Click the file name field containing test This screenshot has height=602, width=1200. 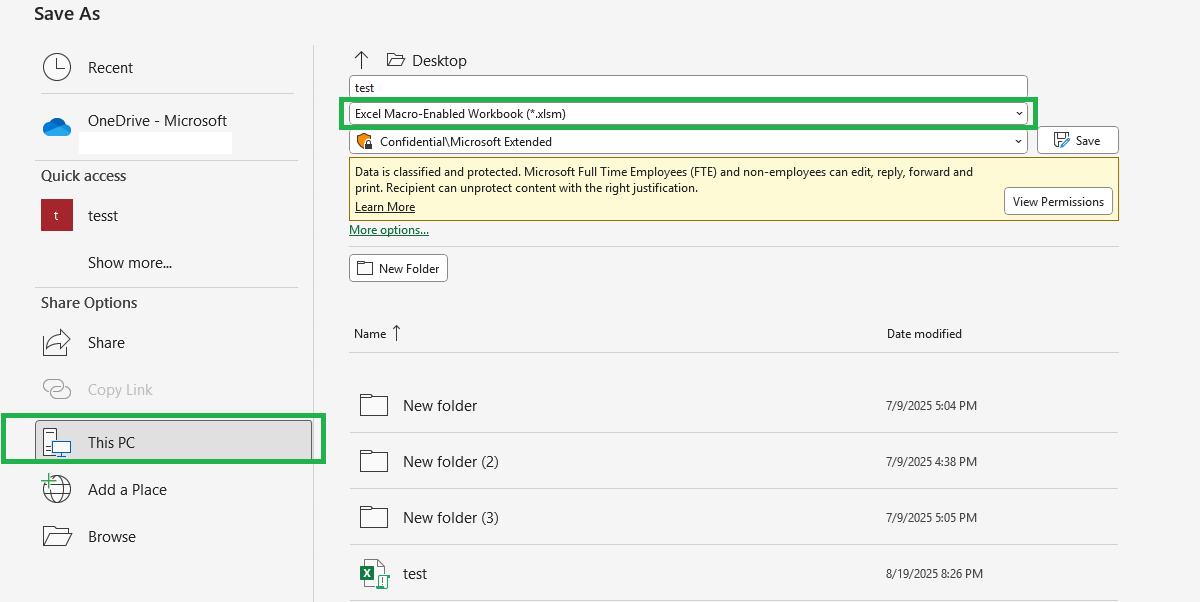pos(688,88)
